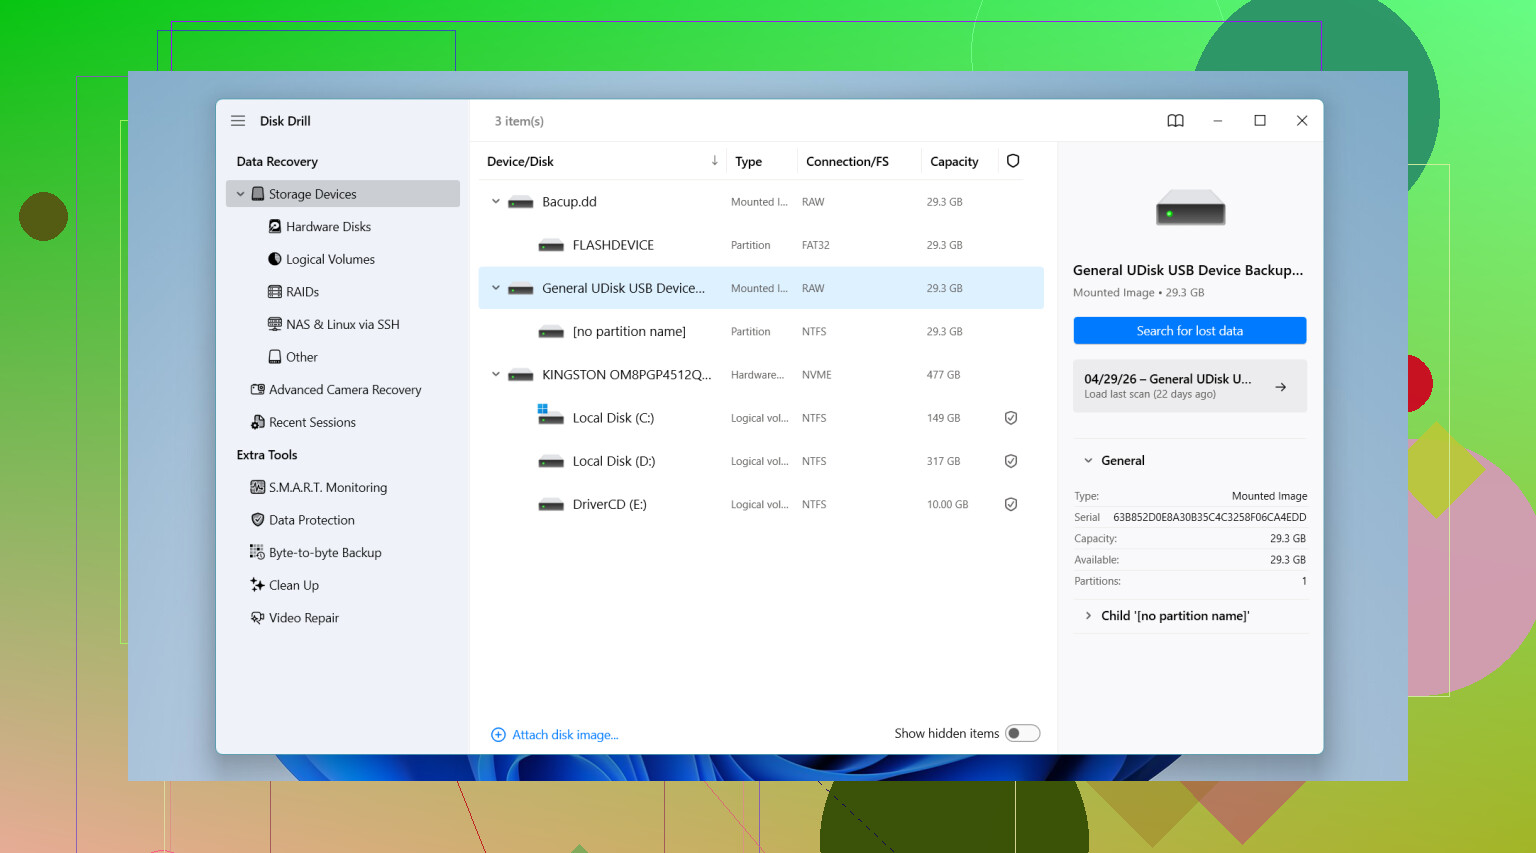Click the NAS & Linux via SSH icon
Viewport: 1536px width, 853px height.
tap(275, 324)
